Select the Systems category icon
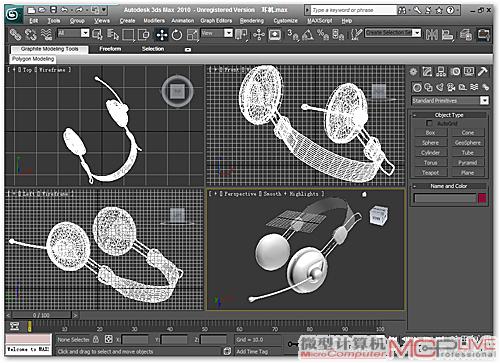 (486, 87)
